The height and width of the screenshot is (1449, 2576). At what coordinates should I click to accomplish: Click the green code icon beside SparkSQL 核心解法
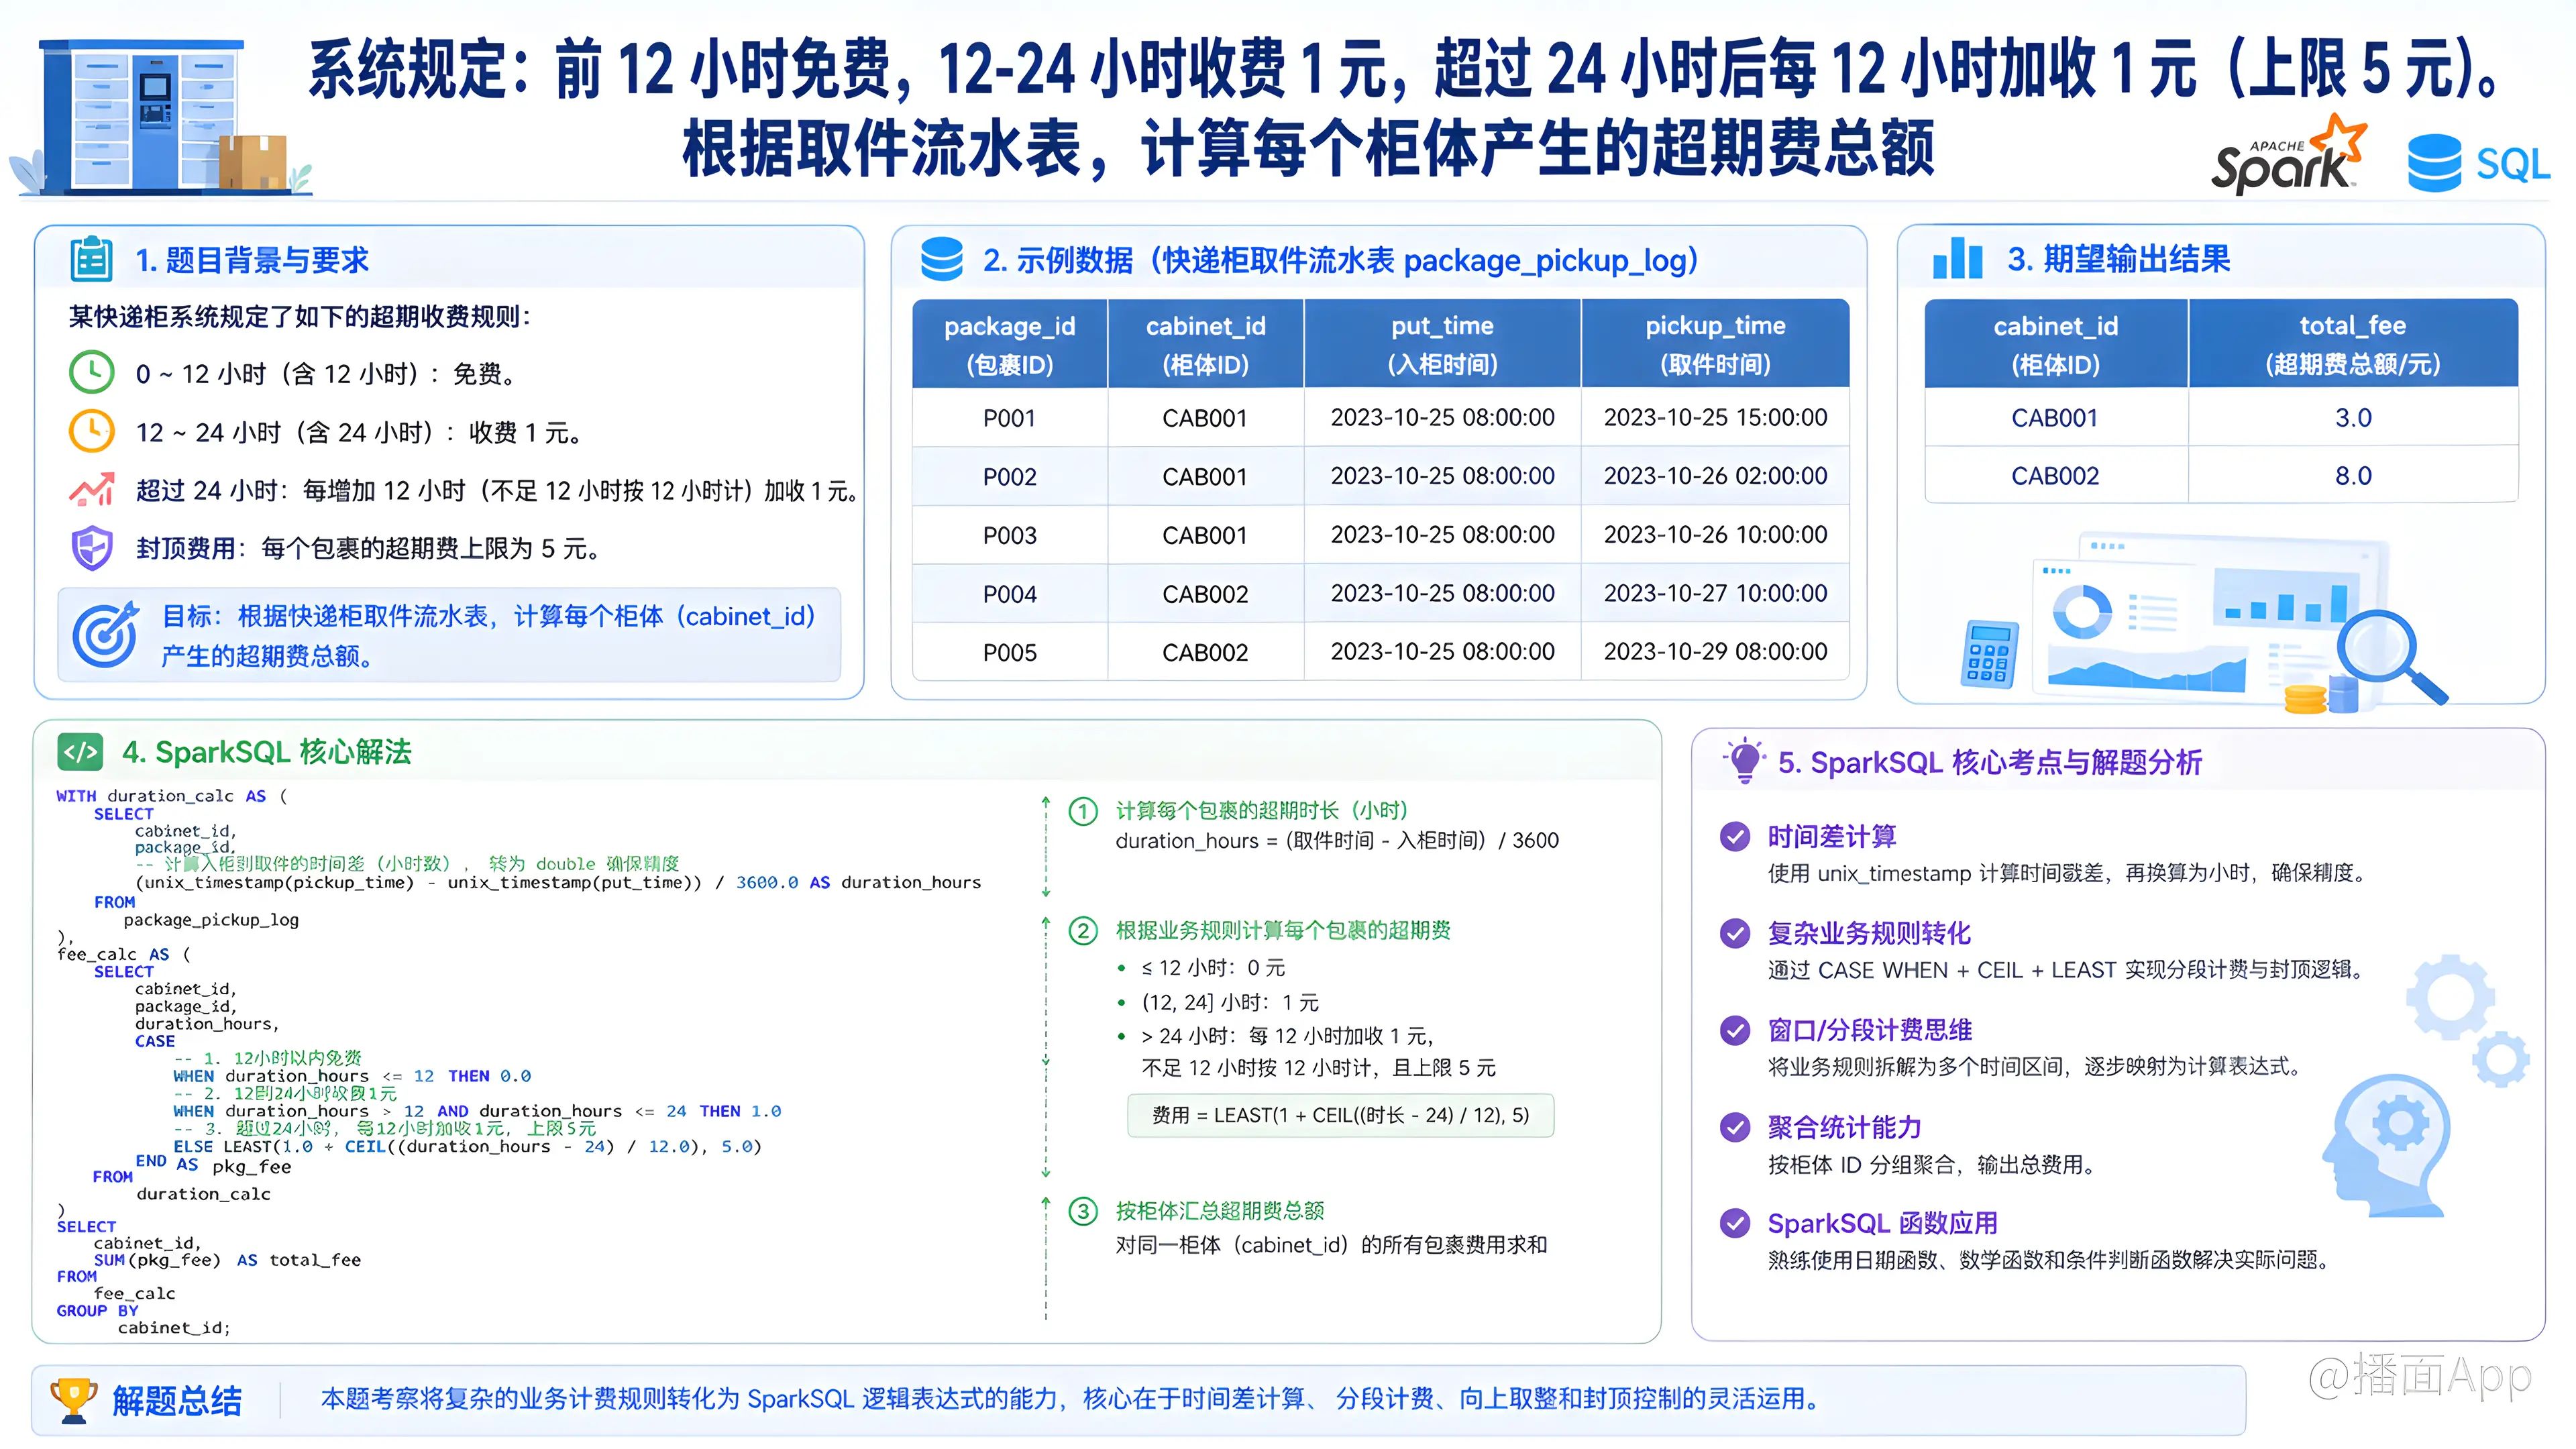tap(80, 751)
